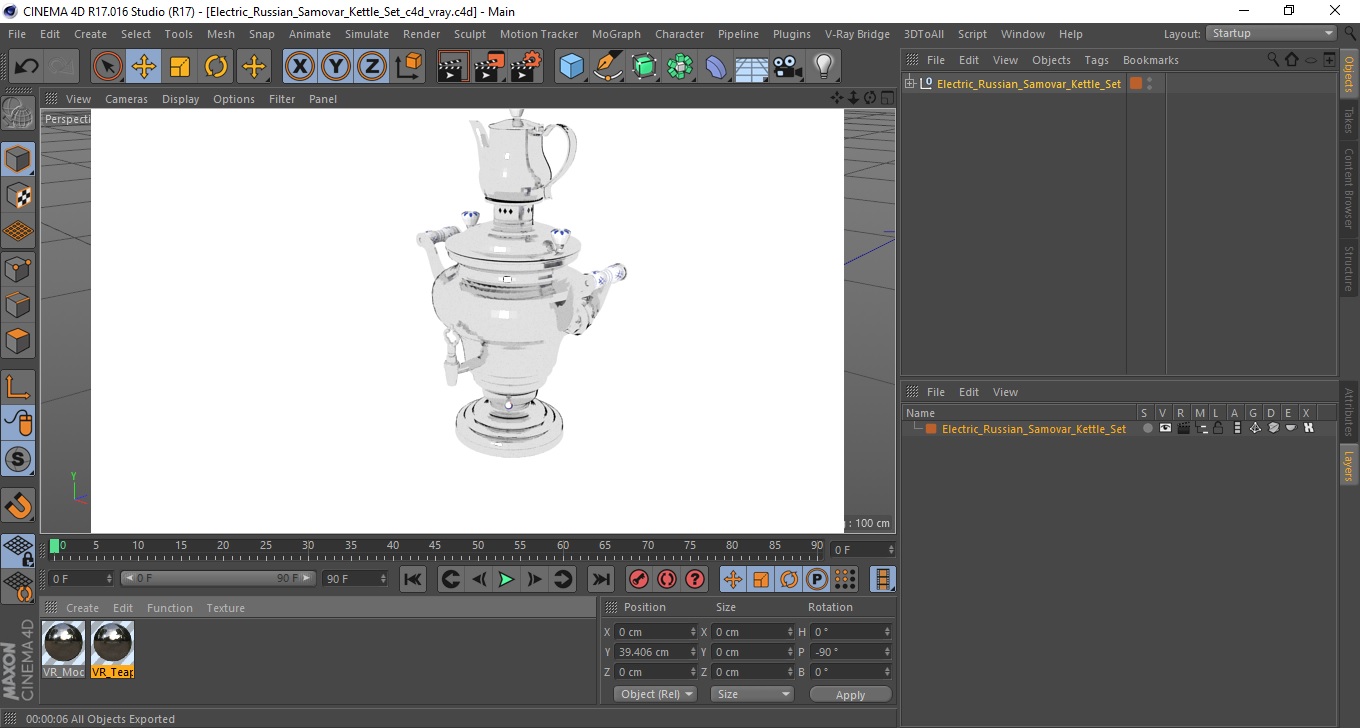This screenshot has width=1360, height=728.
Task: Activate the Scale tool
Action: (180, 67)
